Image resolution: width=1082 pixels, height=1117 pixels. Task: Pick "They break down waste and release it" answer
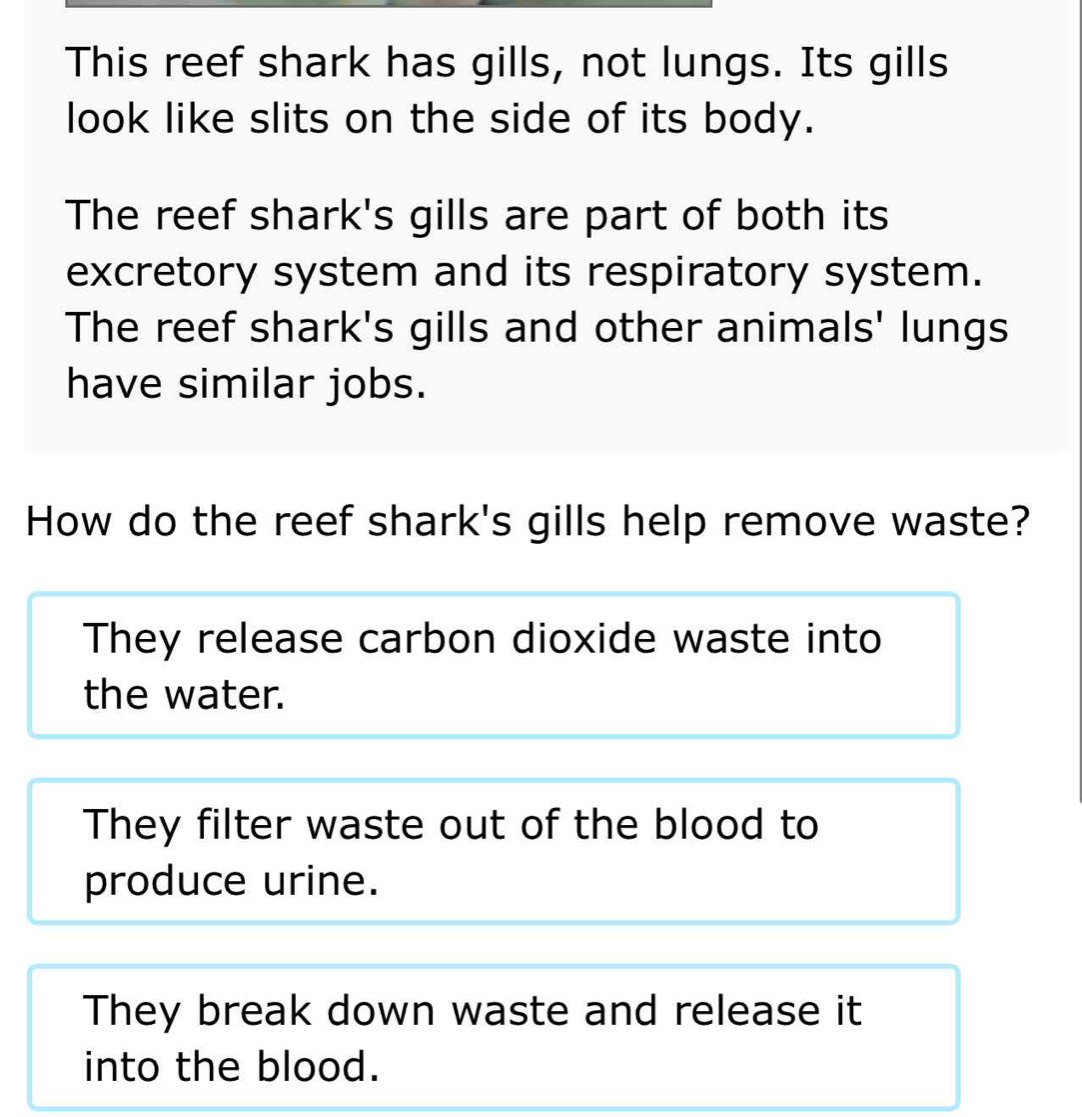coord(493,1037)
